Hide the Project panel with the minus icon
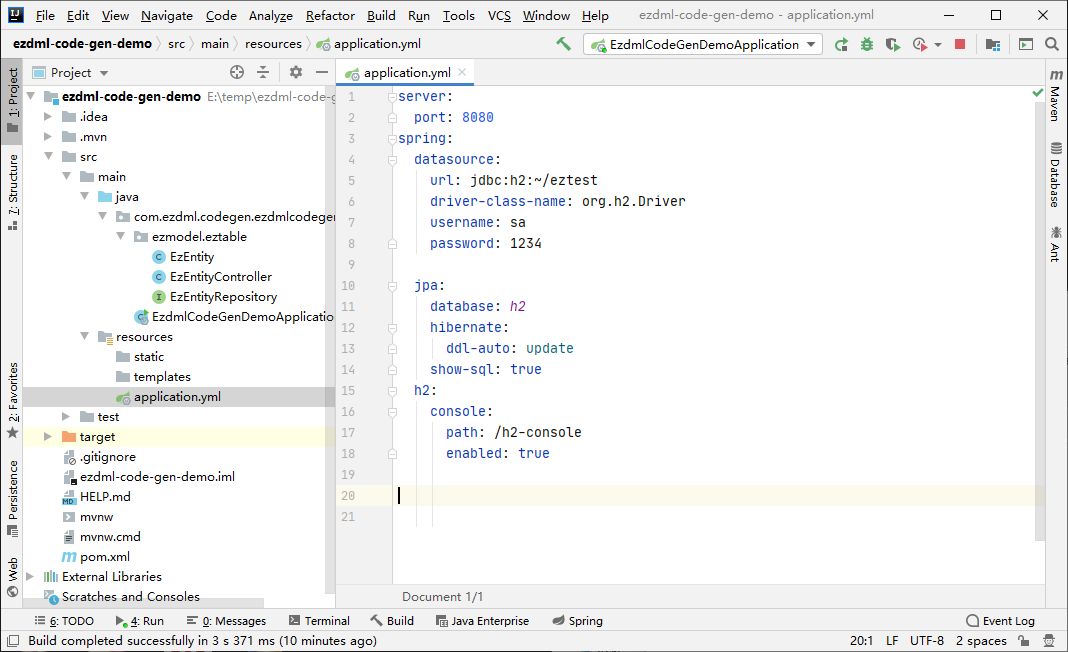This screenshot has width=1068, height=652. tap(321, 72)
